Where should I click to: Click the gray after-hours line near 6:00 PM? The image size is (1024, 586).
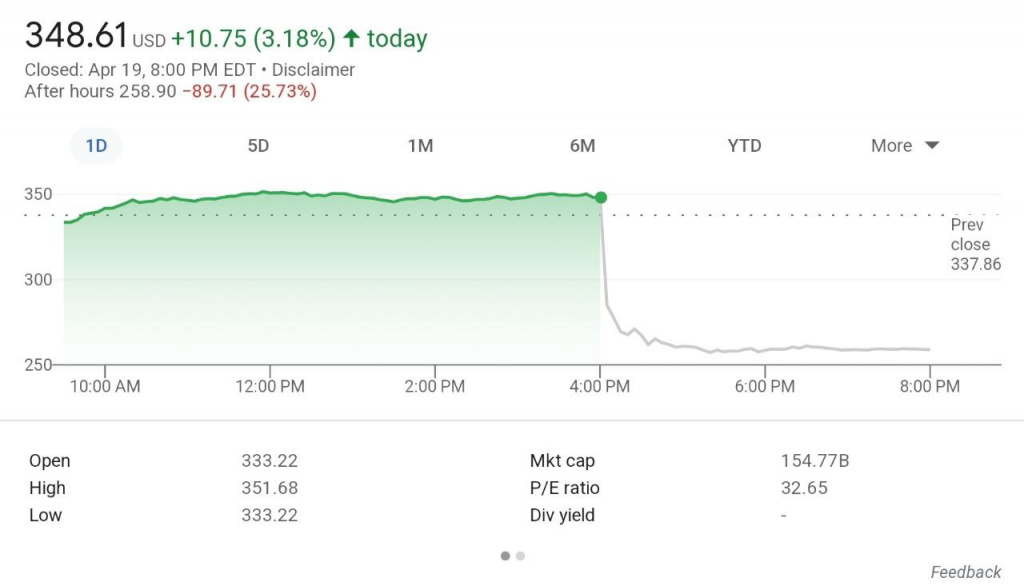pos(765,350)
